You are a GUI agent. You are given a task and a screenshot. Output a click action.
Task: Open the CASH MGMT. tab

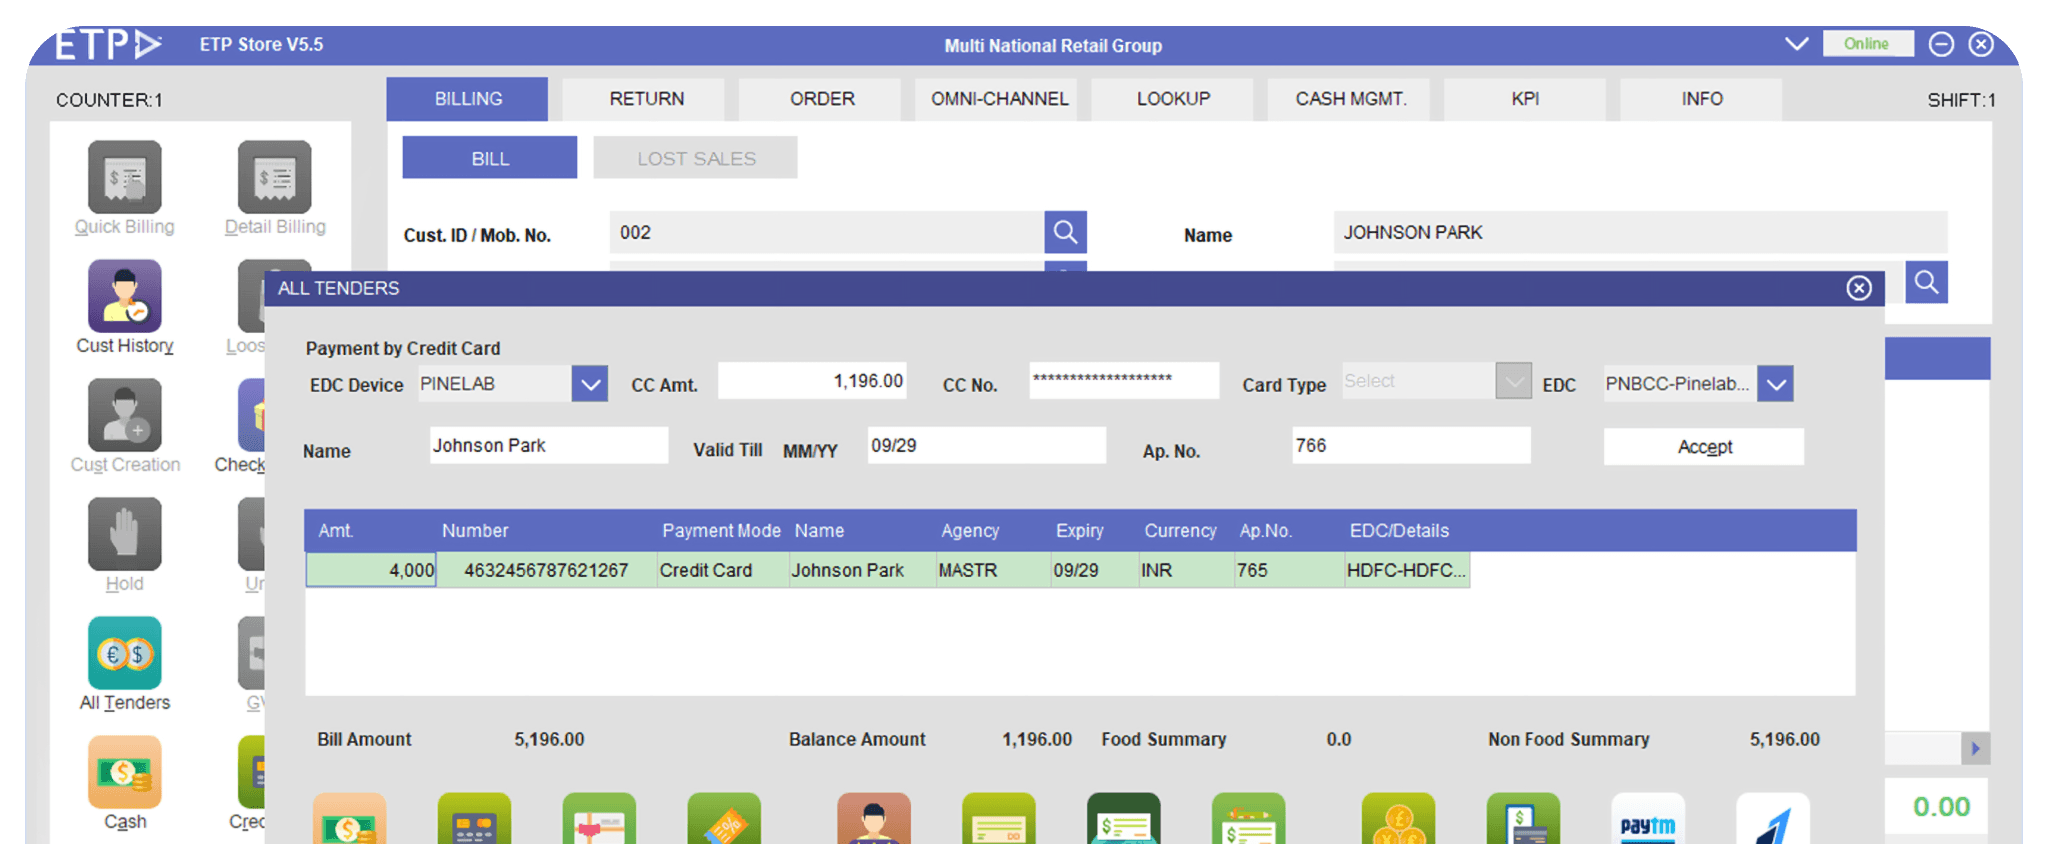pyautogui.click(x=1350, y=99)
